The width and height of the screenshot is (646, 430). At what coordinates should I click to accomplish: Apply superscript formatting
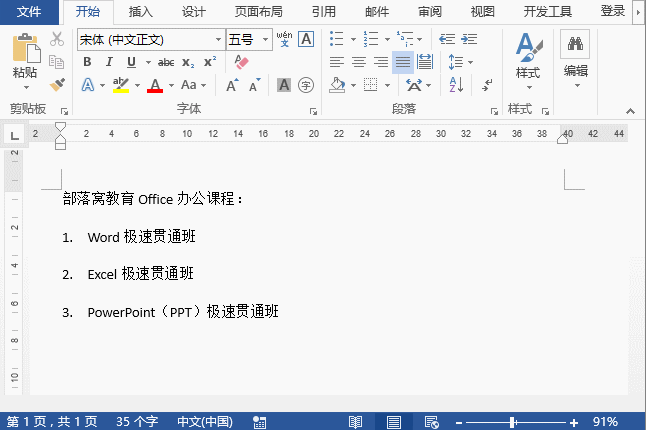210,62
